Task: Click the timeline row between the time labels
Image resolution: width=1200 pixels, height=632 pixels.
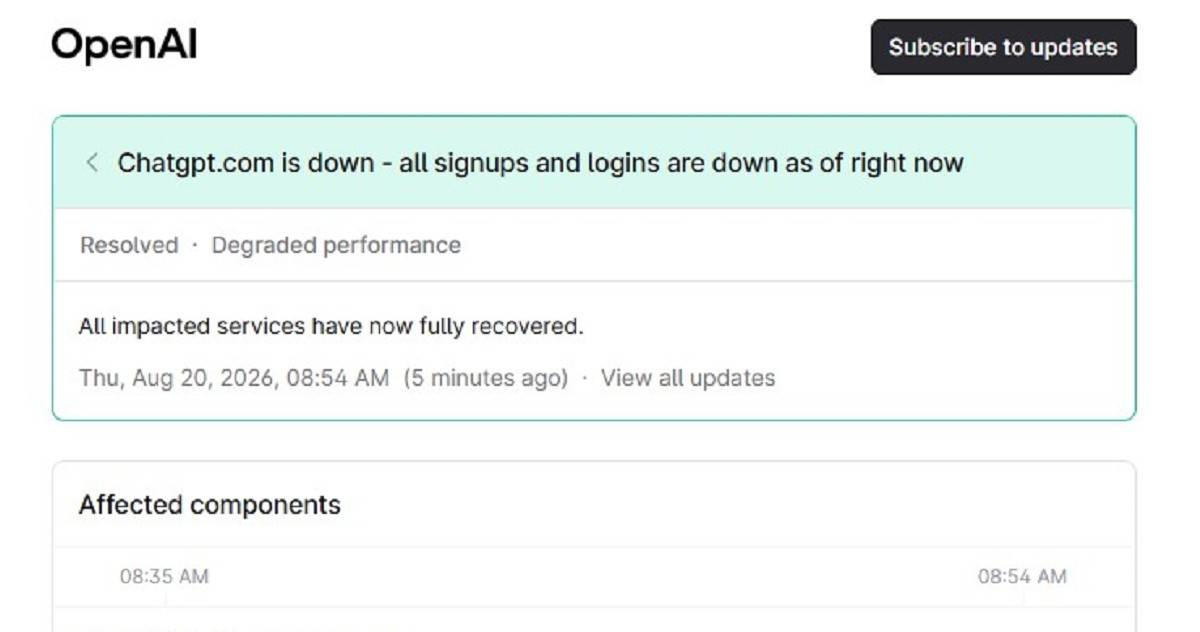Action: pyautogui.click(x=594, y=577)
